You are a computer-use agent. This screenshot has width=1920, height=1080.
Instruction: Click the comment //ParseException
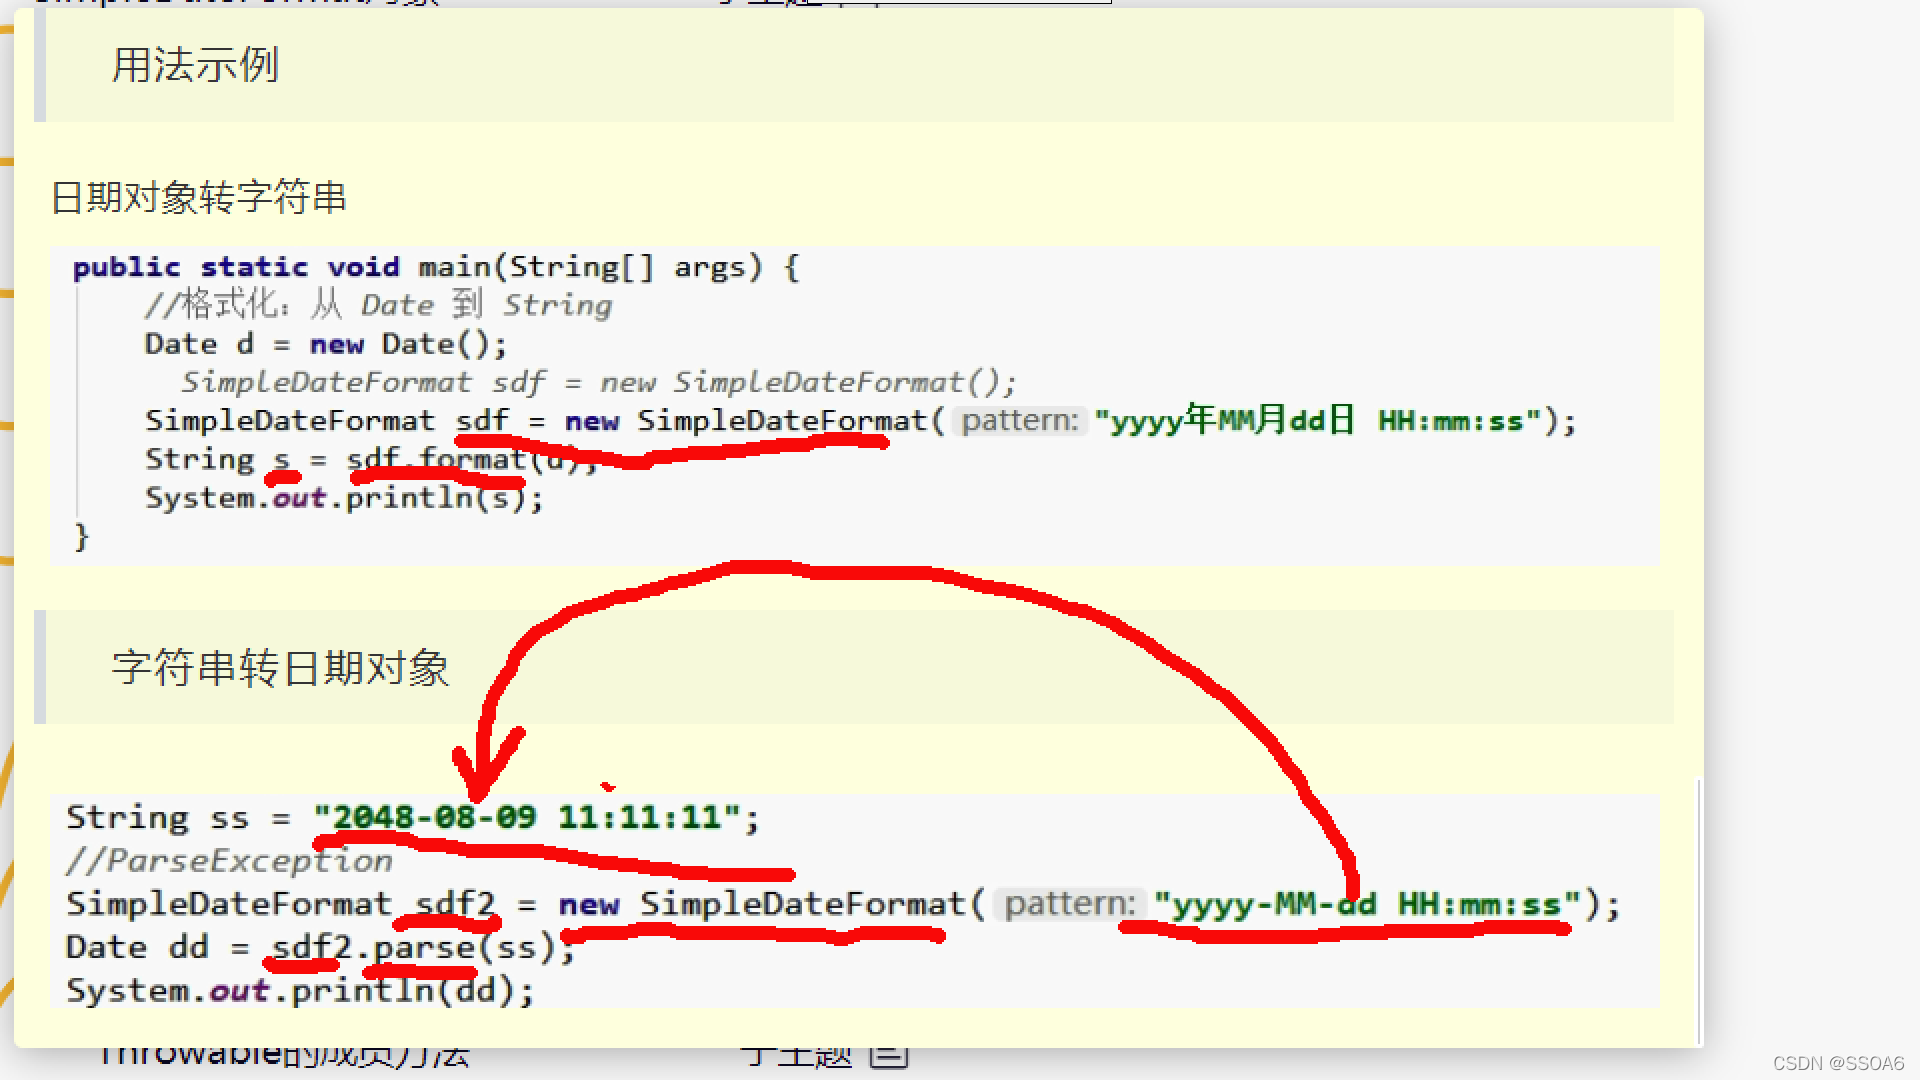click(x=229, y=860)
